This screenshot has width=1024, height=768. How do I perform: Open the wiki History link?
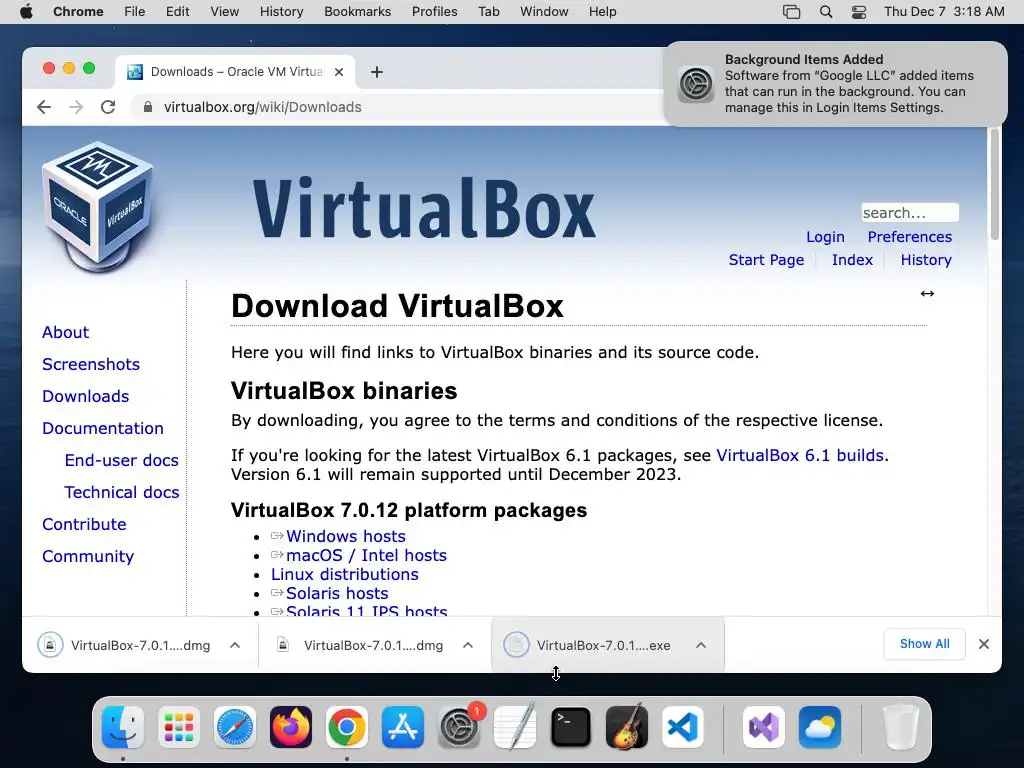925,260
